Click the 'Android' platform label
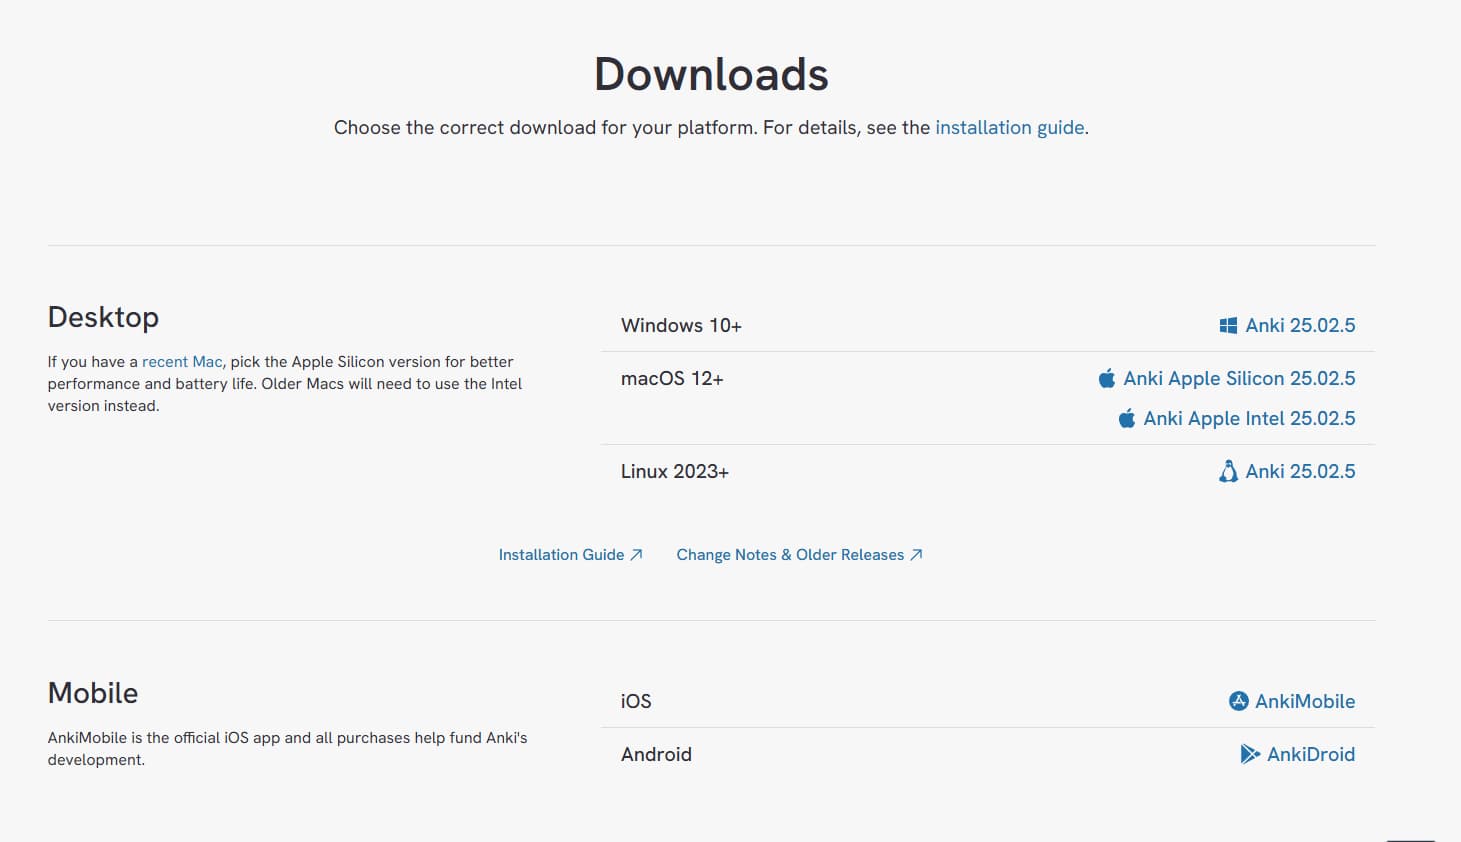This screenshot has height=842, width=1461. tap(656, 754)
